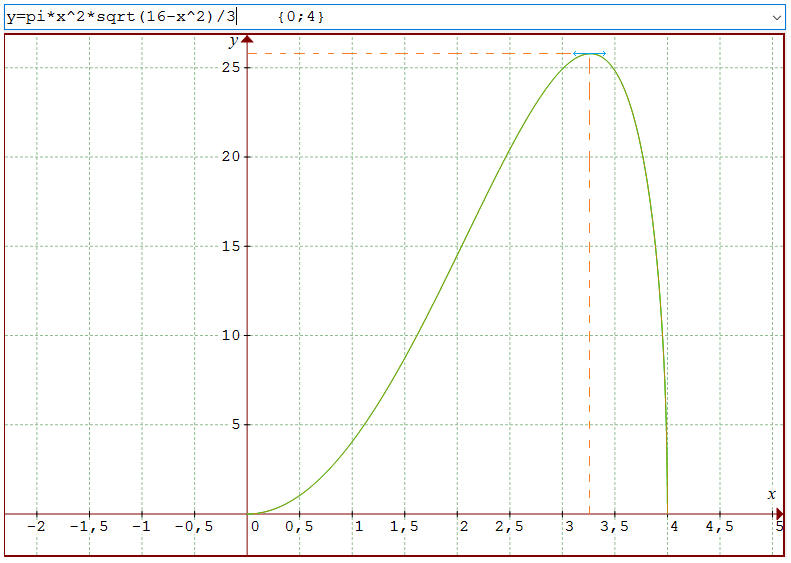Click the 15 tick label on y-axis
791x563 pixels.
(x=229, y=246)
